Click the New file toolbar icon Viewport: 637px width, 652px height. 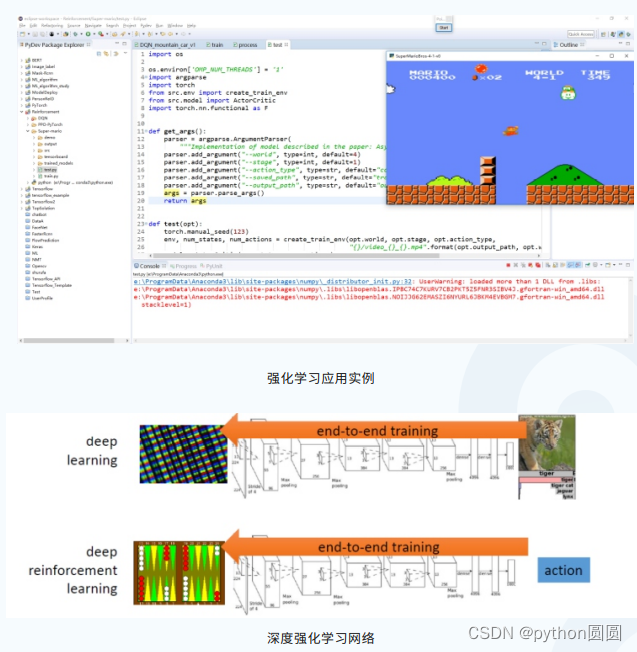[x=22, y=34]
